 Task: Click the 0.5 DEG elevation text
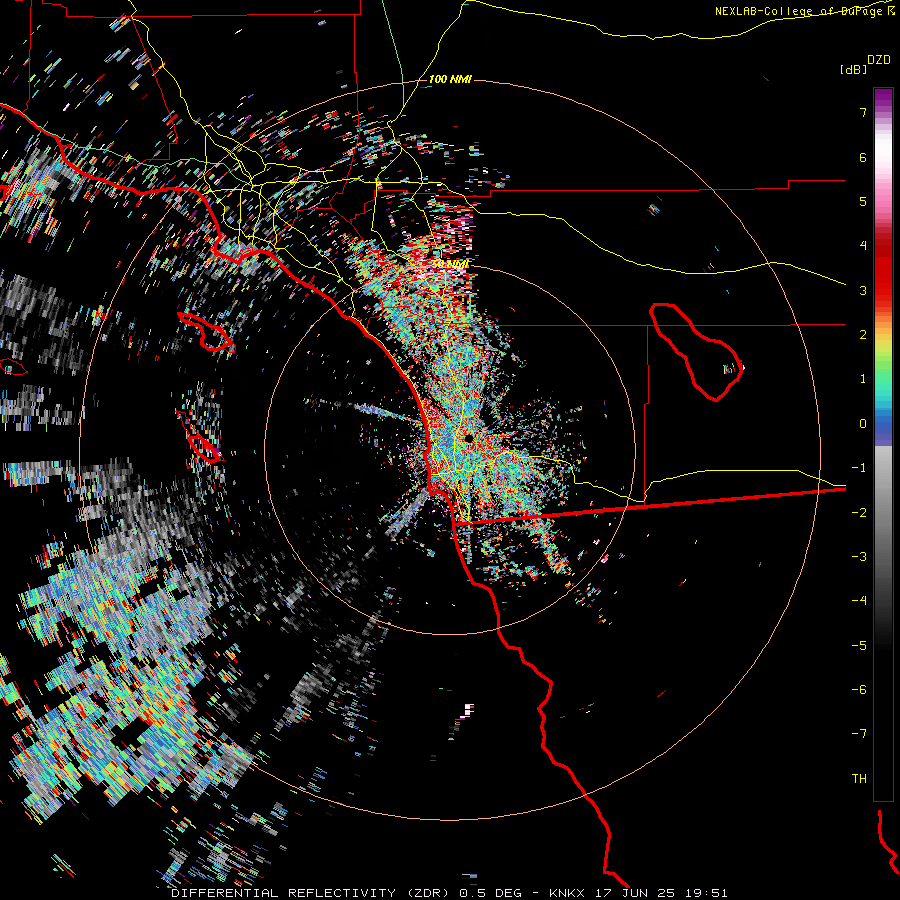pos(490,893)
